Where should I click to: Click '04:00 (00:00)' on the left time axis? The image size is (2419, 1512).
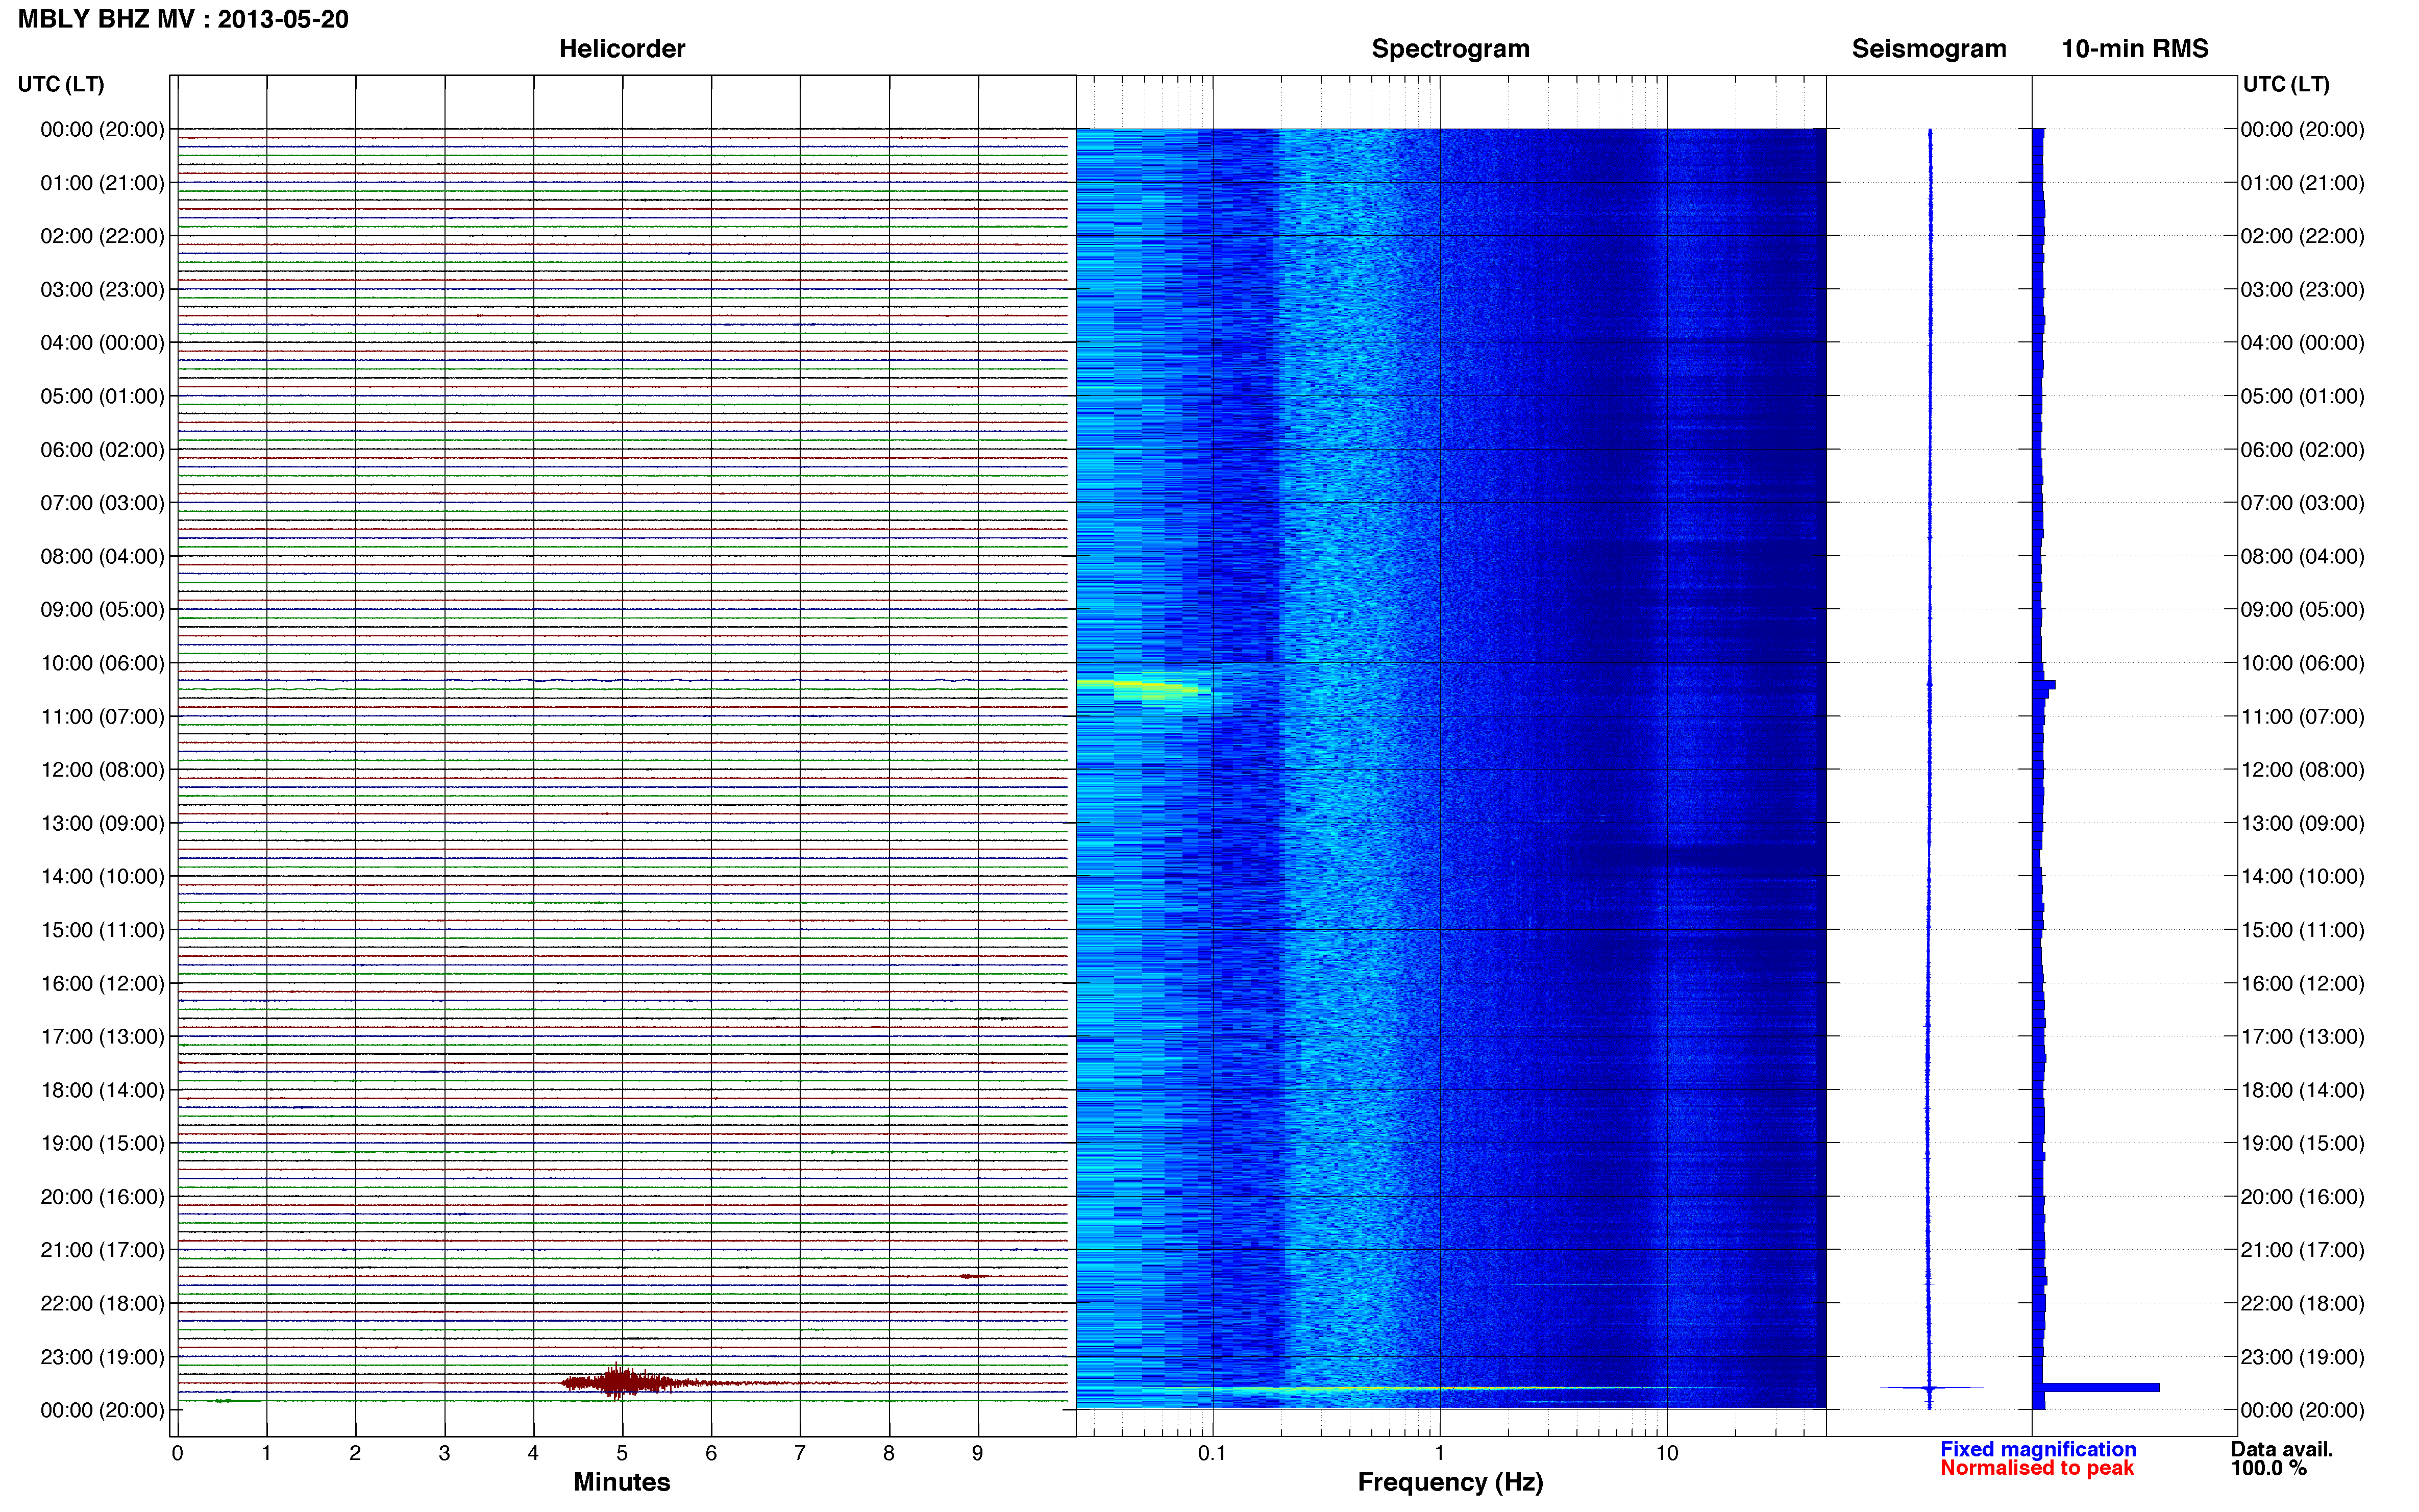[102, 343]
